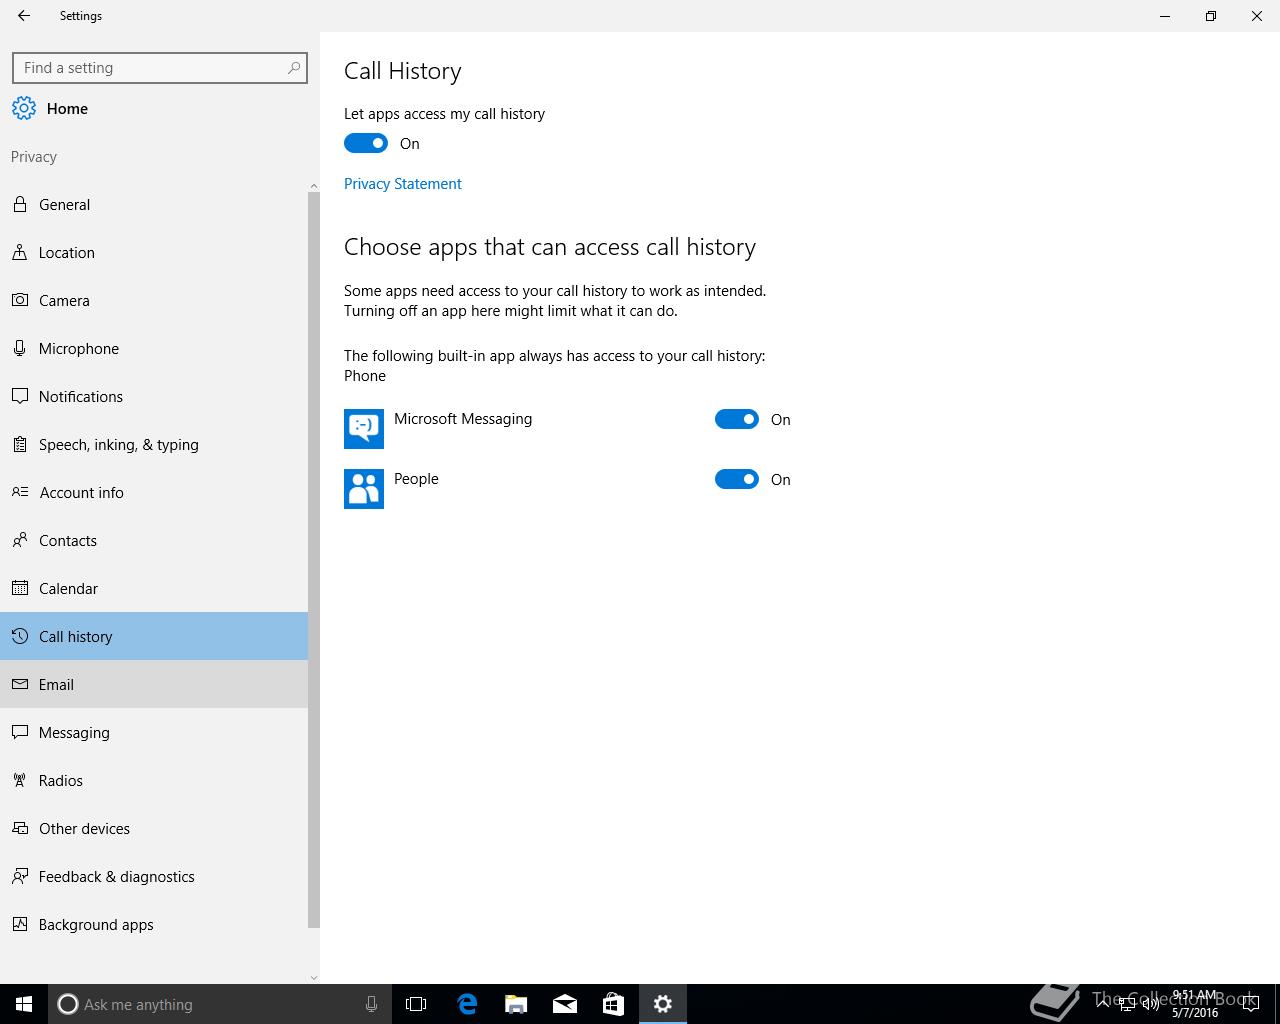Click the Speech, inking clipboard icon
Image resolution: width=1280 pixels, height=1024 pixels.
[x=20, y=444]
